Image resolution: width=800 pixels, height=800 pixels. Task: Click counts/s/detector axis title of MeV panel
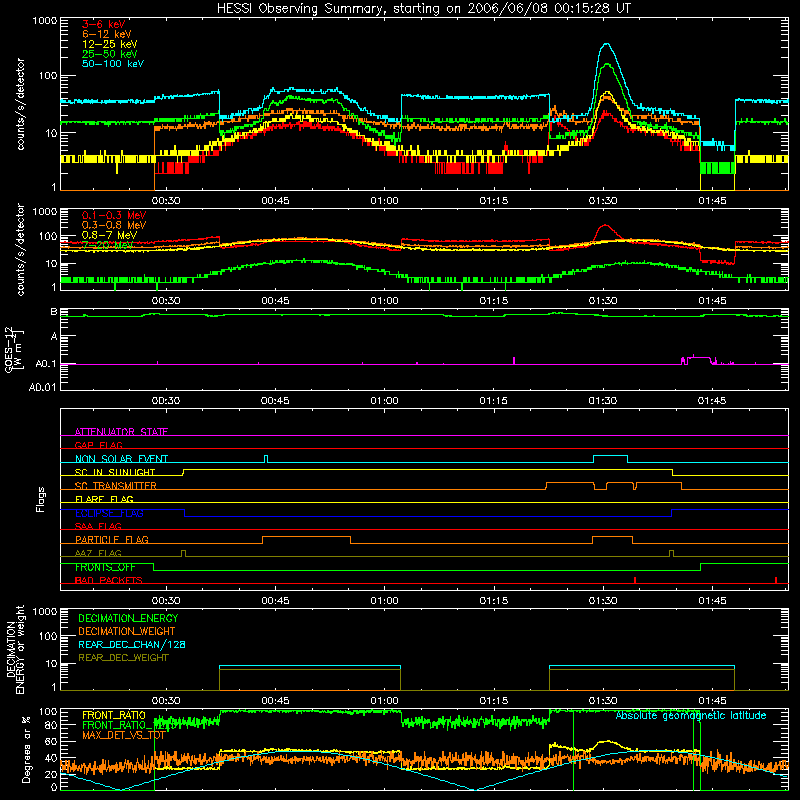click(x=20, y=249)
